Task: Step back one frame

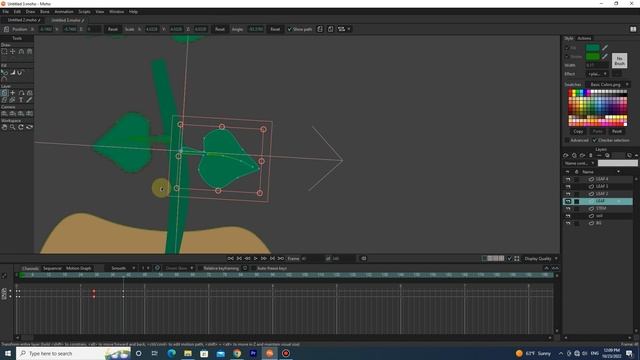Action: (x=247, y=258)
